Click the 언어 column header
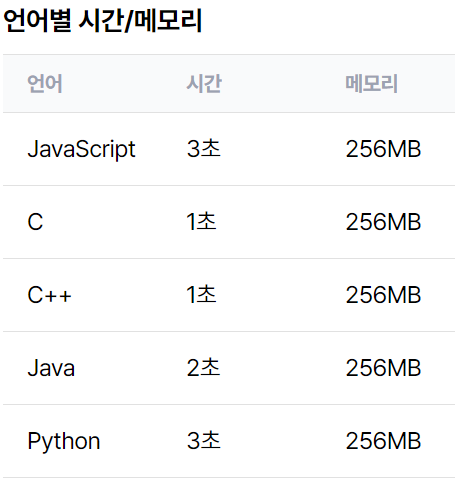Image resolution: width=455 pixels, height=479 pixels. (45, 83)
